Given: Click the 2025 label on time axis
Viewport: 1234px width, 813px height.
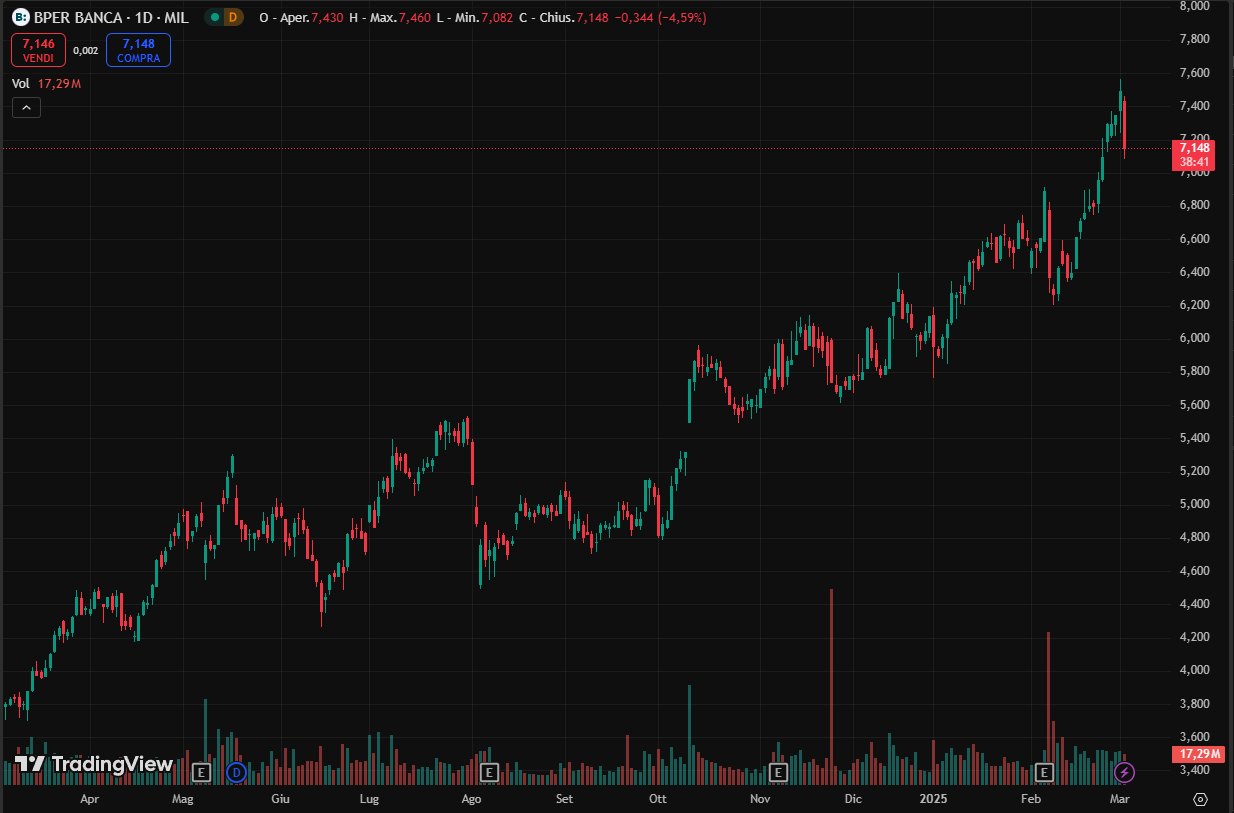Looking at the screenshot, I should pyautogui.click(x=933, y=799).
